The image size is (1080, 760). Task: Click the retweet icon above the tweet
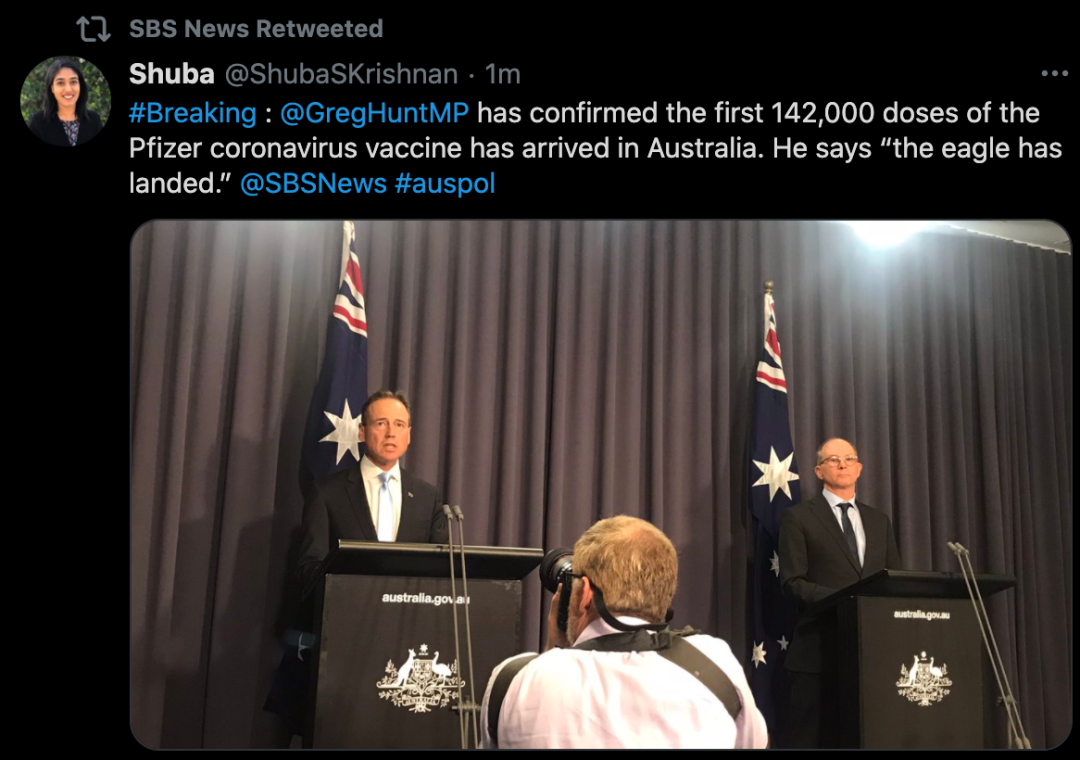tap(92, 30)
